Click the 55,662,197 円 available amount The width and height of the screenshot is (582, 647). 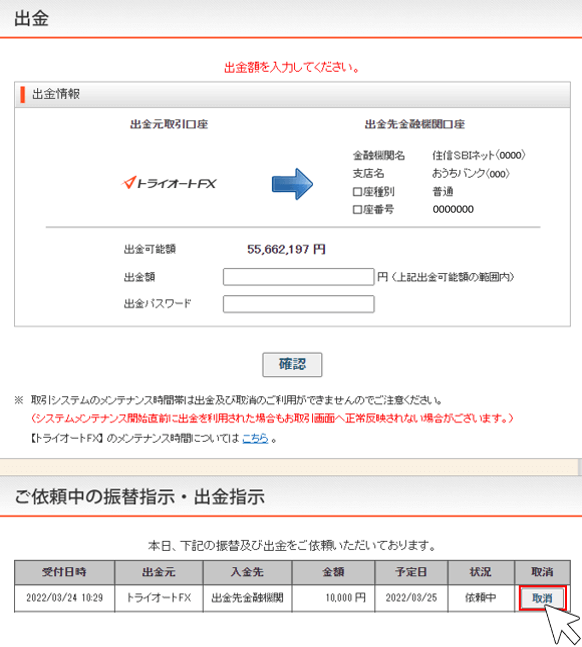click(286, 249)
